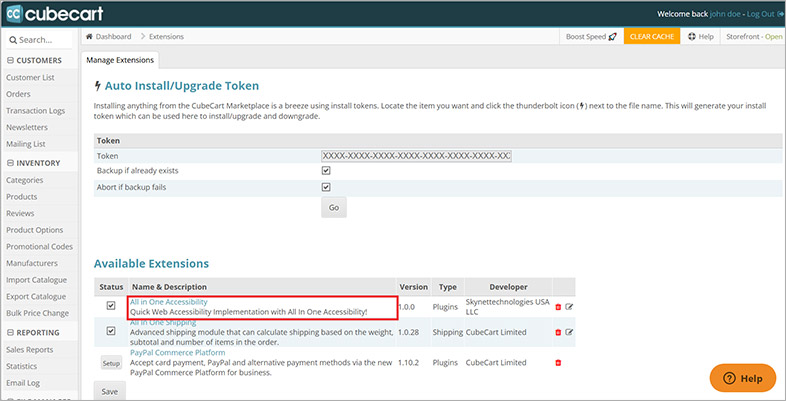Click the Boost Speed rocket icon
Image resolution: width=786 pixels, height=401 pixels.
[612, 36]
